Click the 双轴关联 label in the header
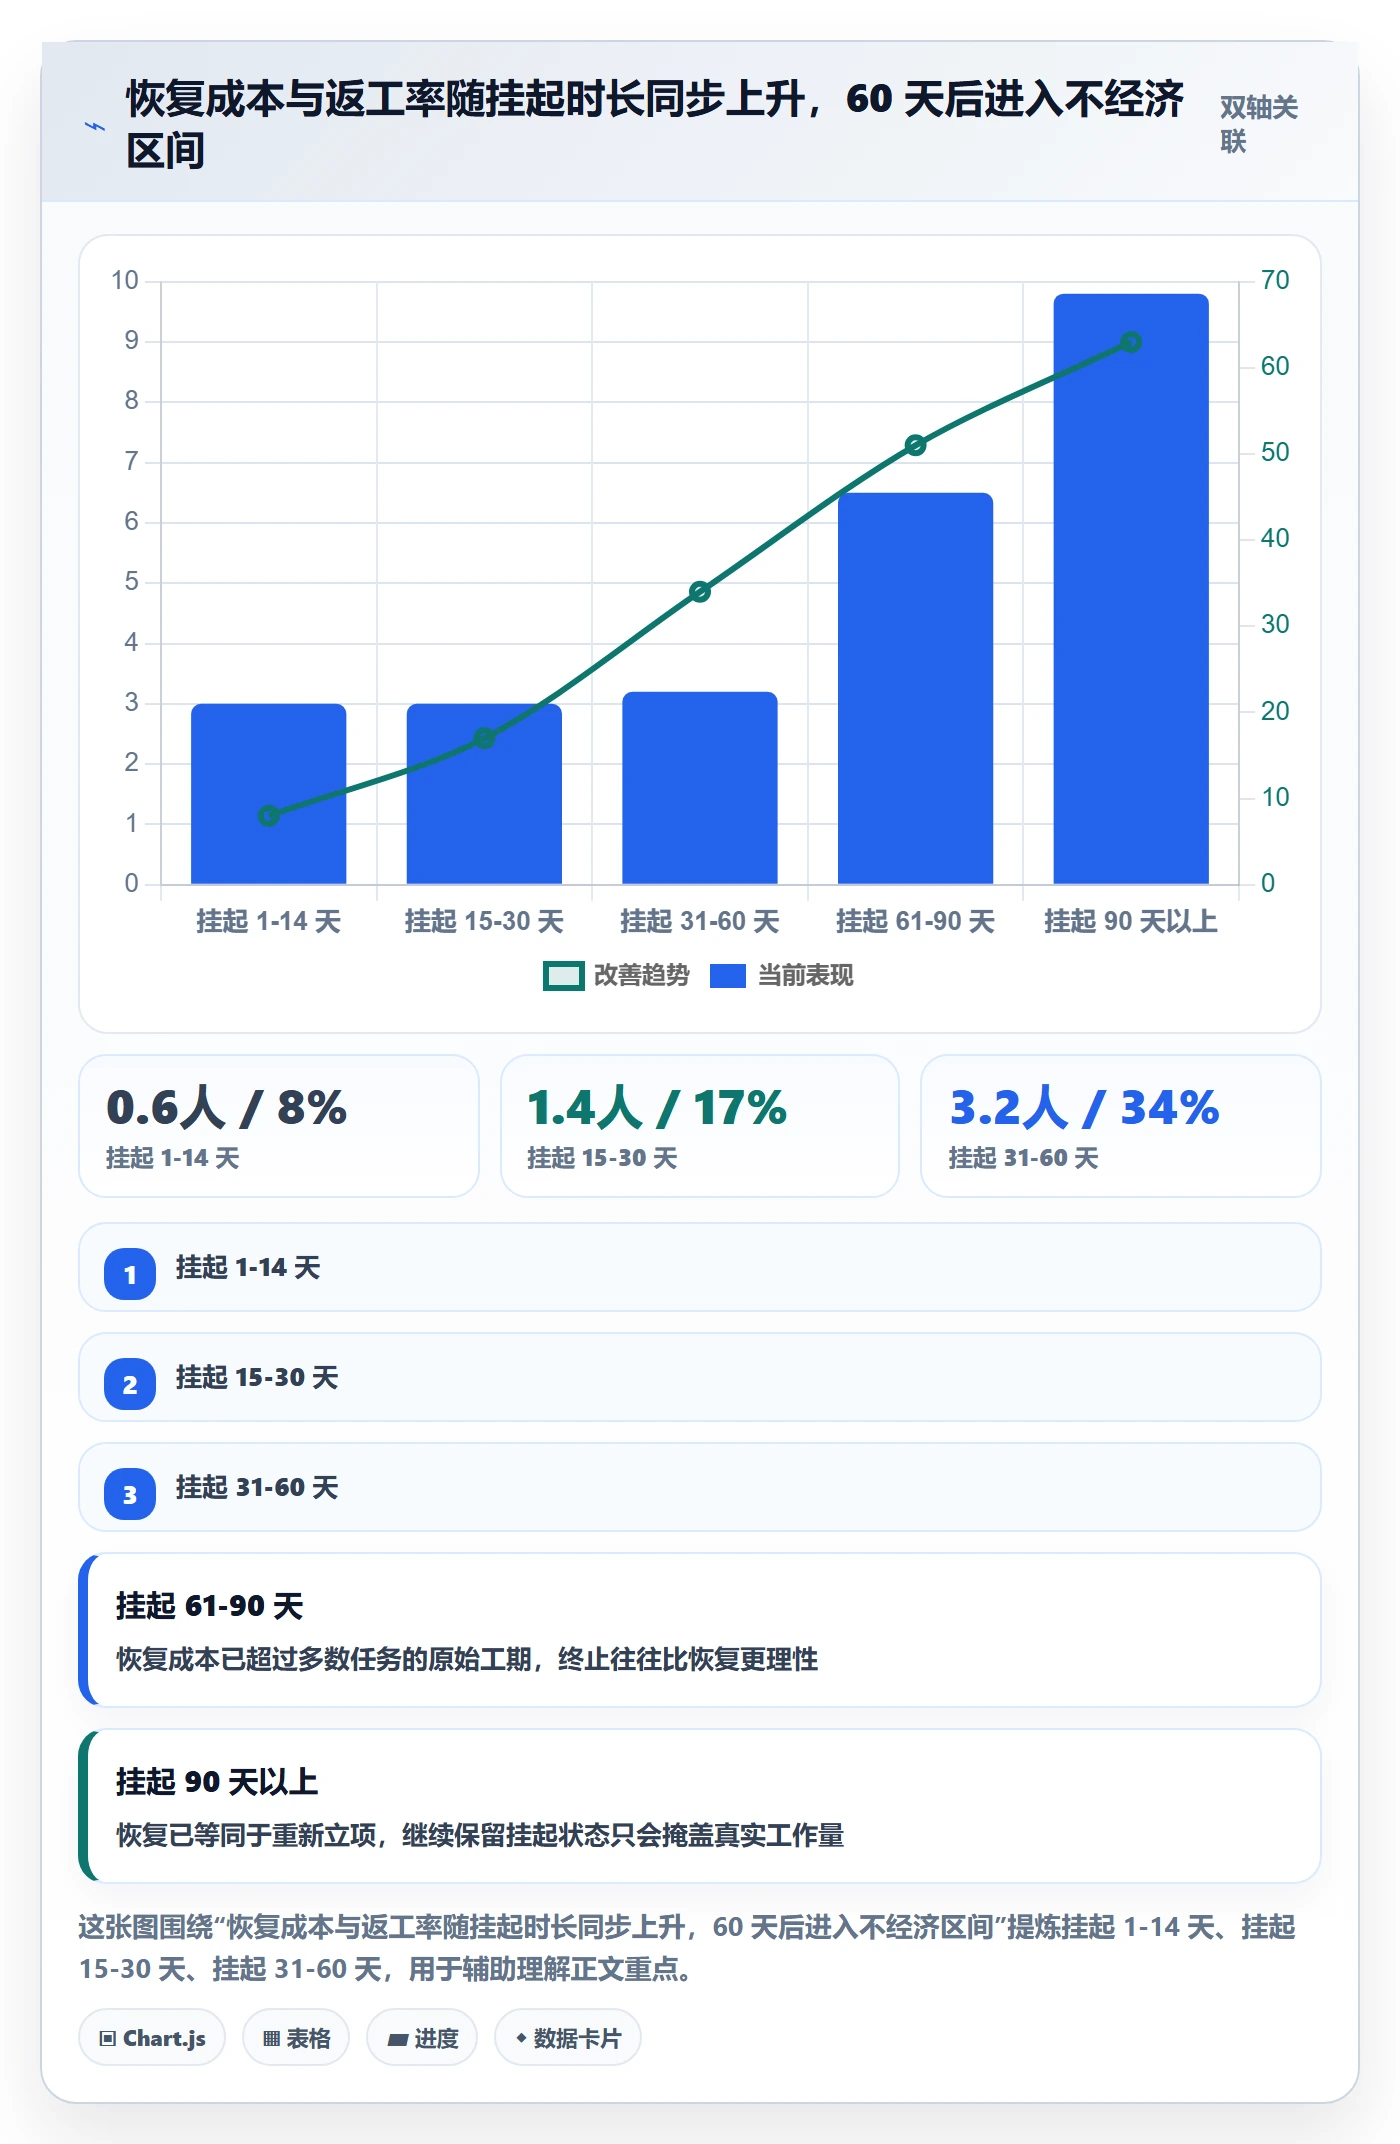 coord(1258,124)
